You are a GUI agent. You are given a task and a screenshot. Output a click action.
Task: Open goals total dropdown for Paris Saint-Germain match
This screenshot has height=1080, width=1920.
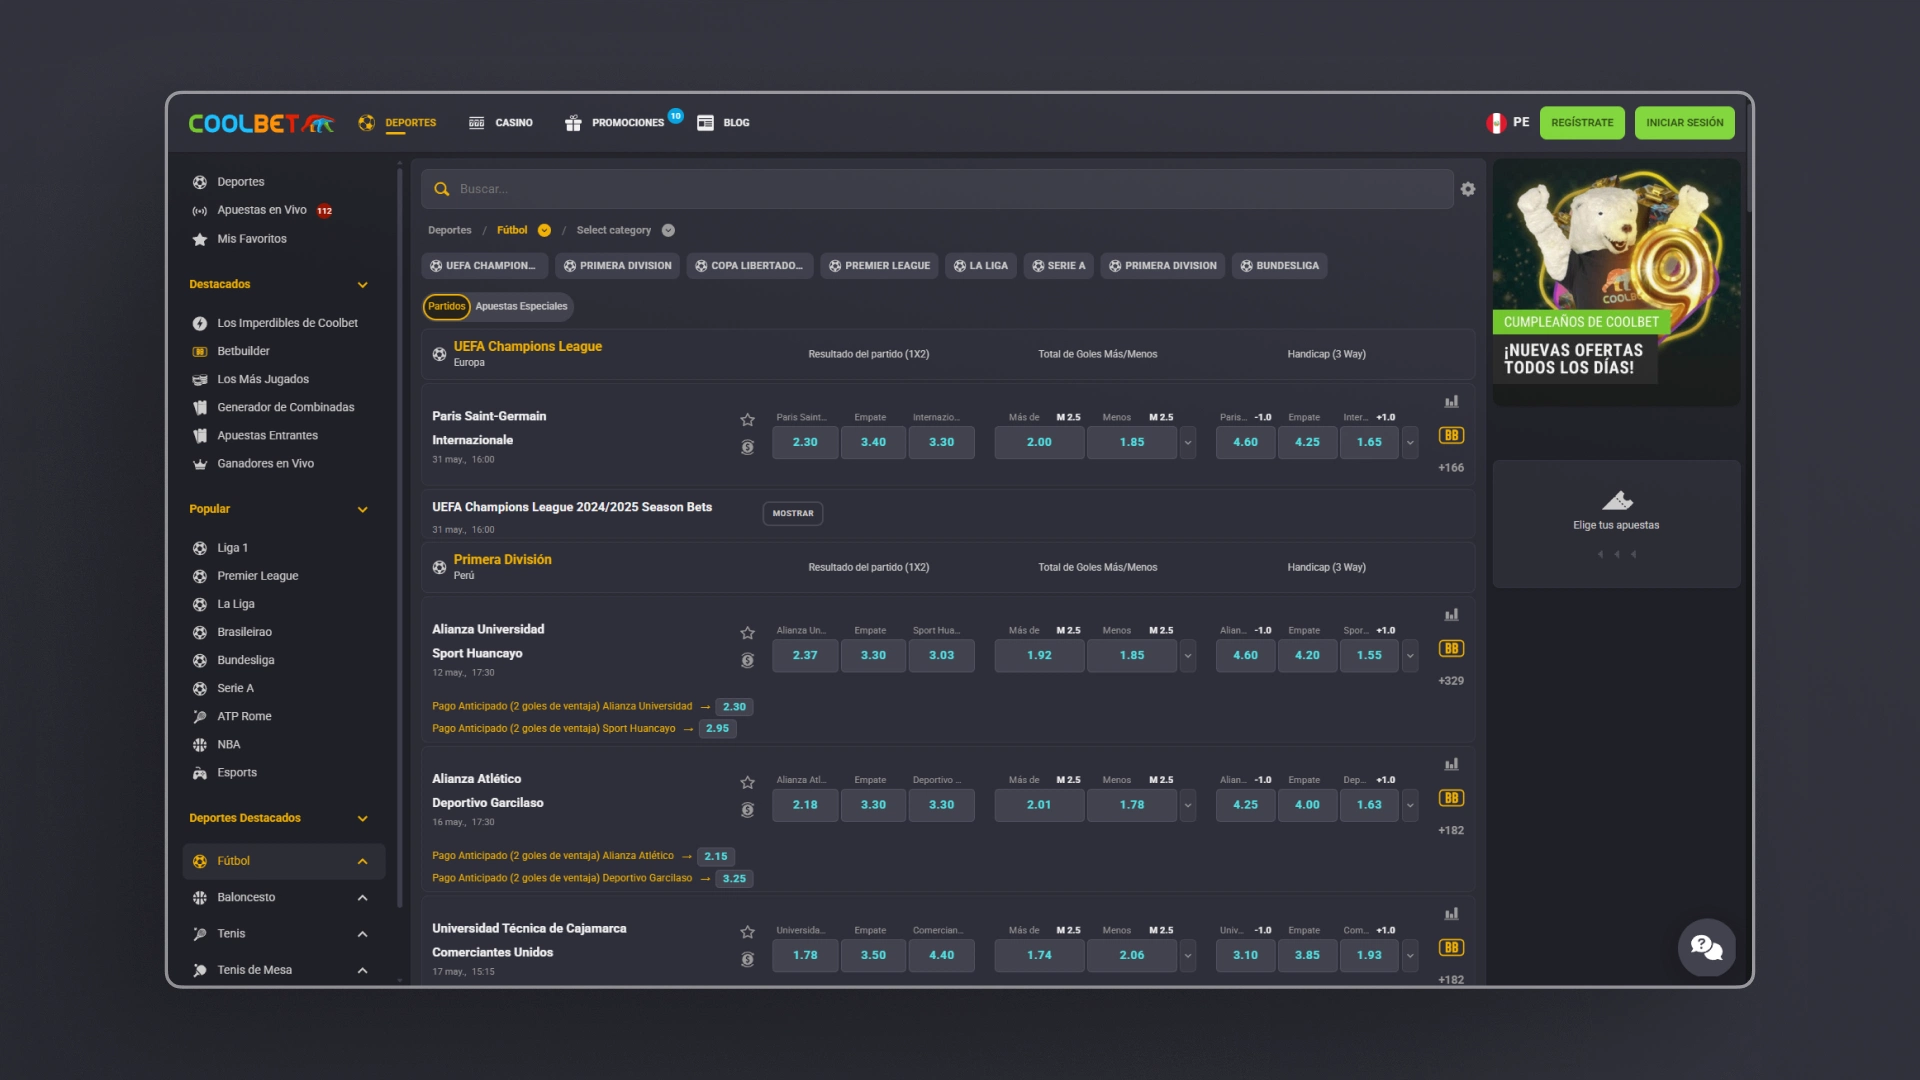pyautogui.click(x=1188, y=442)
